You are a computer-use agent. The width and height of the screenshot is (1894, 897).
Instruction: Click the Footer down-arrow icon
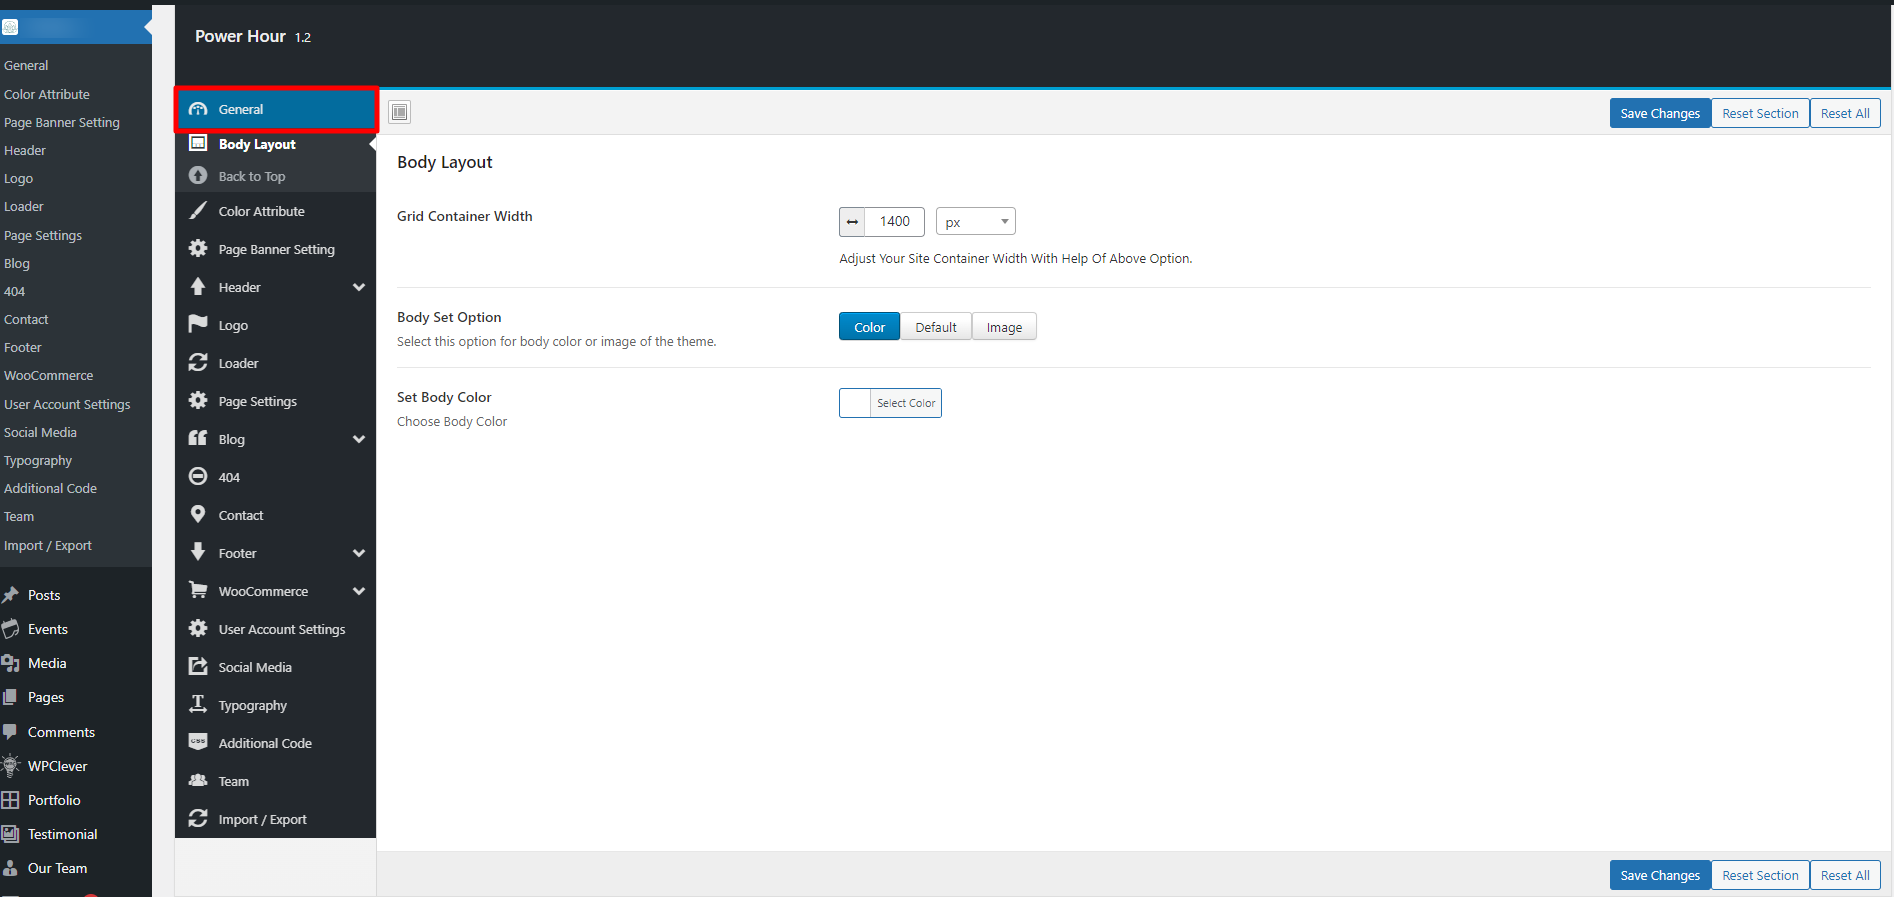[x=198, y=552]
